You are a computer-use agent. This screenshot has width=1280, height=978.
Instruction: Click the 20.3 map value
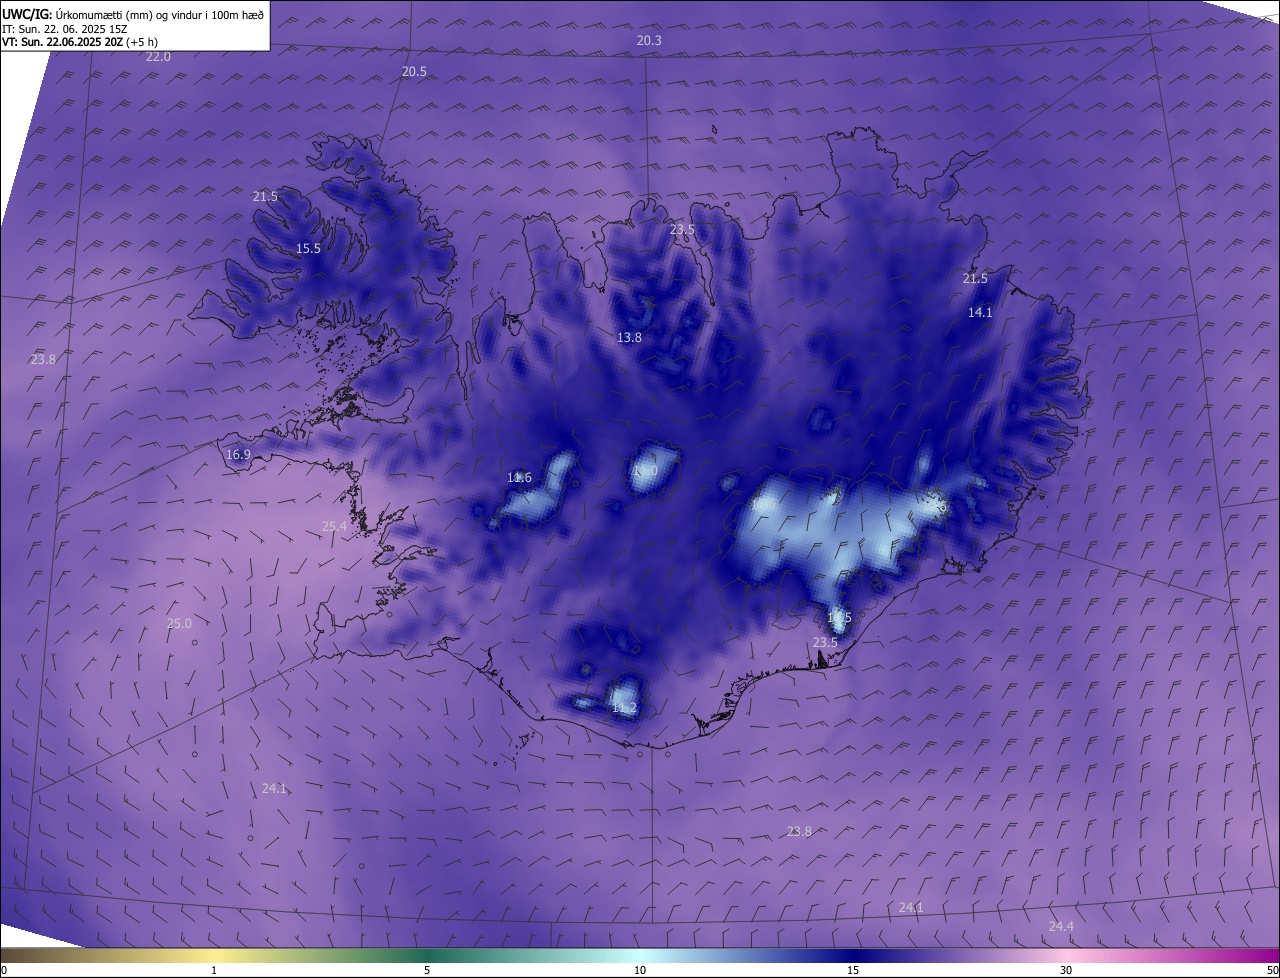649,40
